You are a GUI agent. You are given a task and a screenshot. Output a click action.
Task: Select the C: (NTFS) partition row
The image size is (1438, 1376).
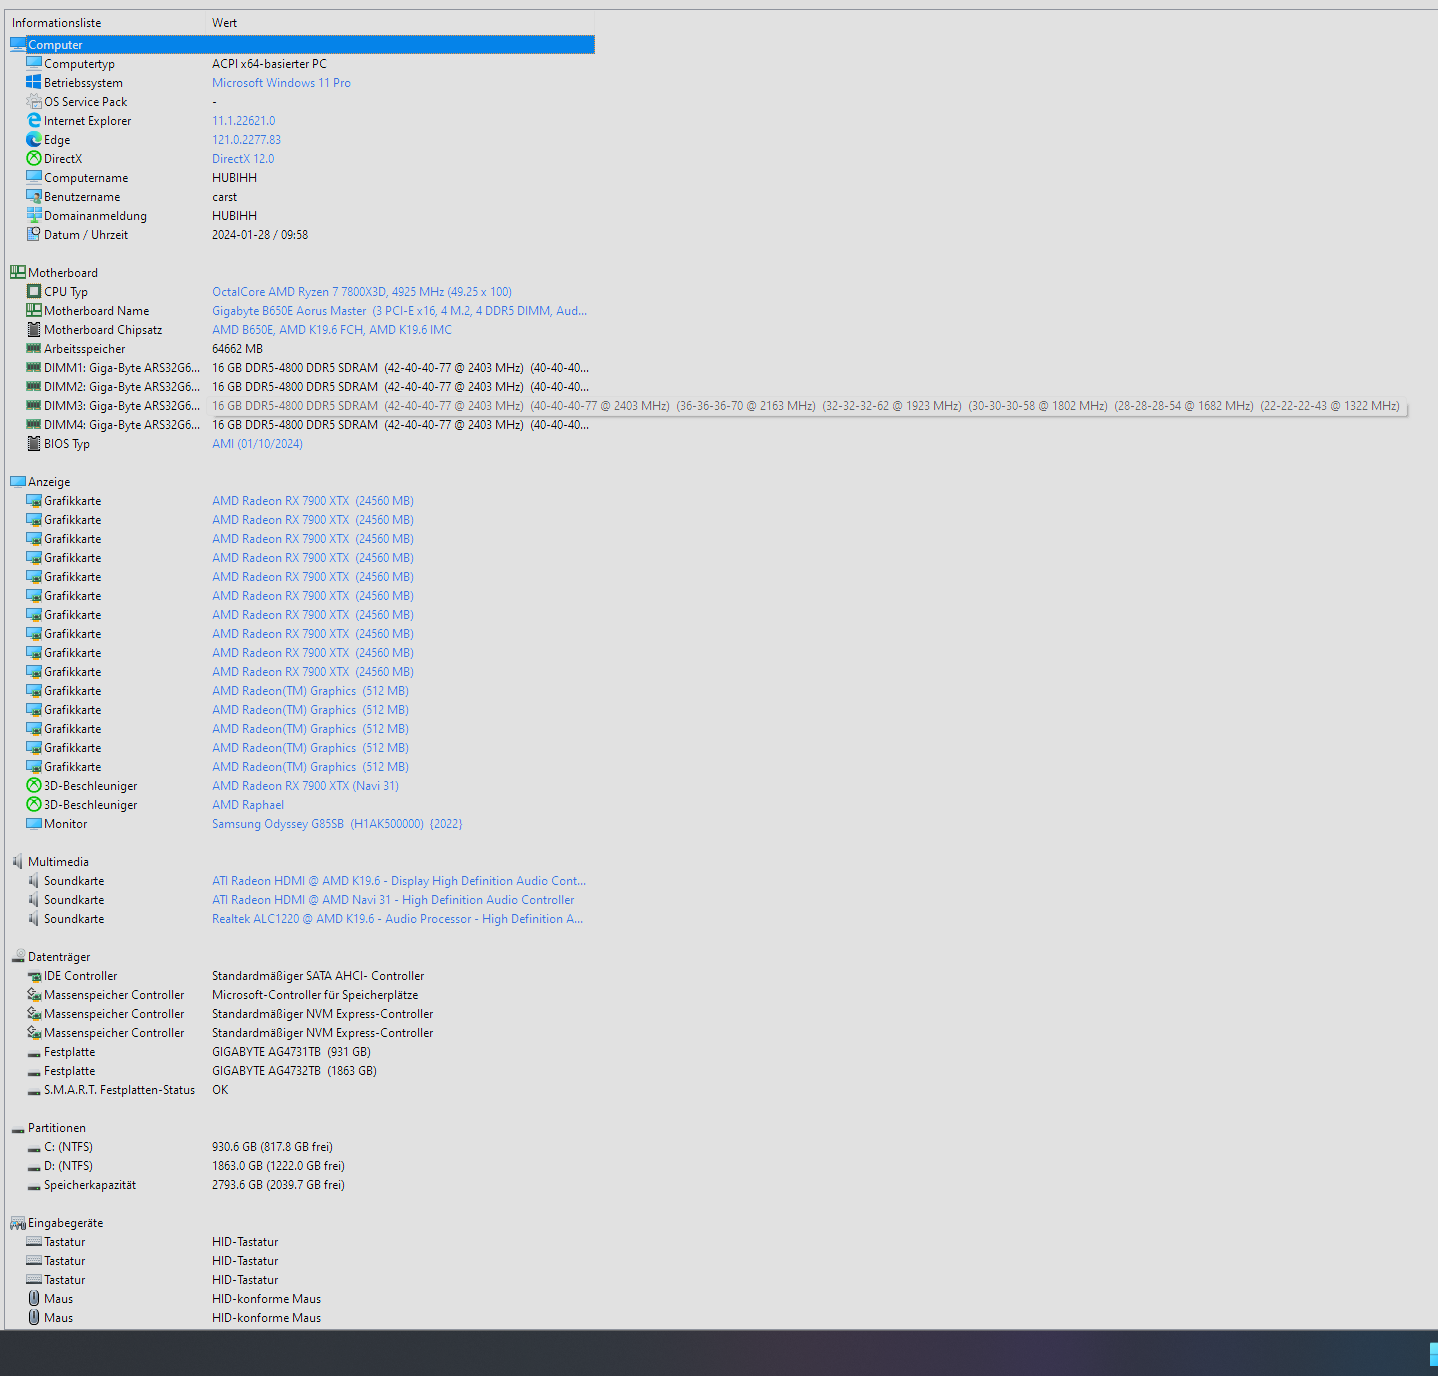click(300, 1147)
